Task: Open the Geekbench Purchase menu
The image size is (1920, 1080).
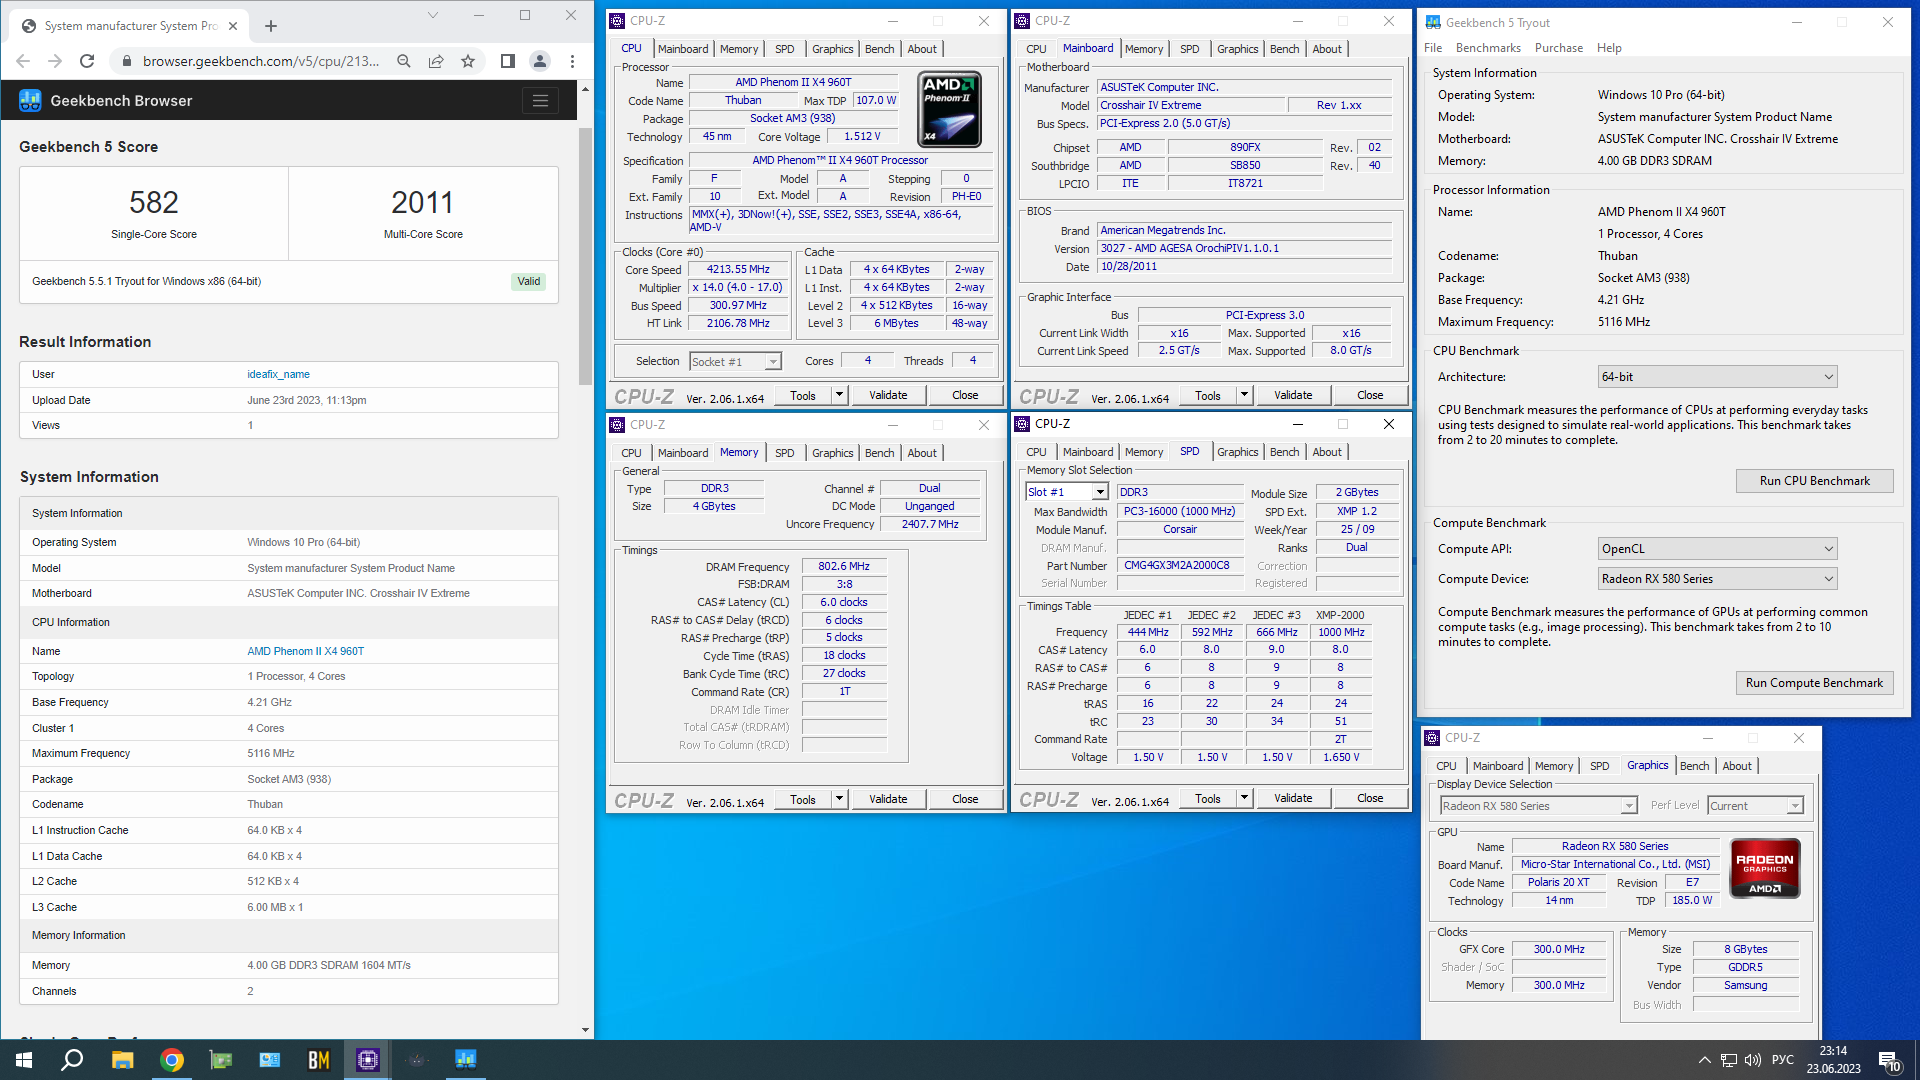Action: tap(1559, 48)
